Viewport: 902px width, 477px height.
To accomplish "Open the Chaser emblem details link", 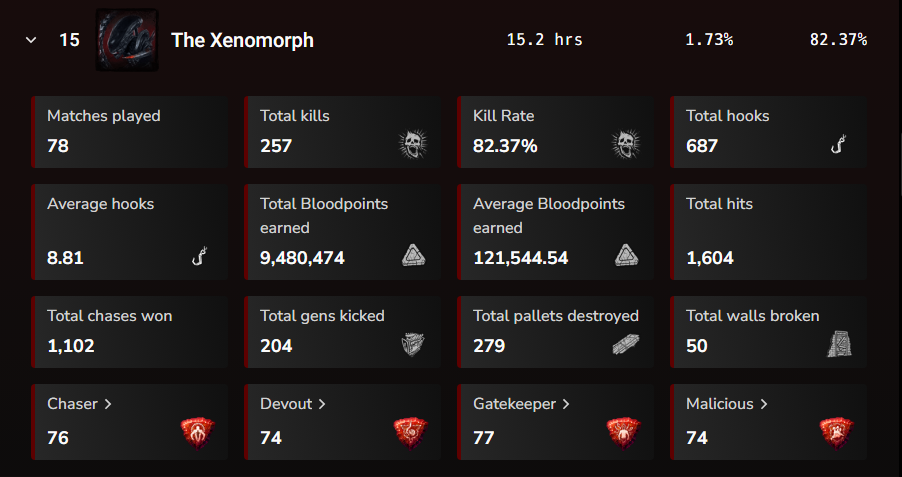I will click(x=79, y=404).
